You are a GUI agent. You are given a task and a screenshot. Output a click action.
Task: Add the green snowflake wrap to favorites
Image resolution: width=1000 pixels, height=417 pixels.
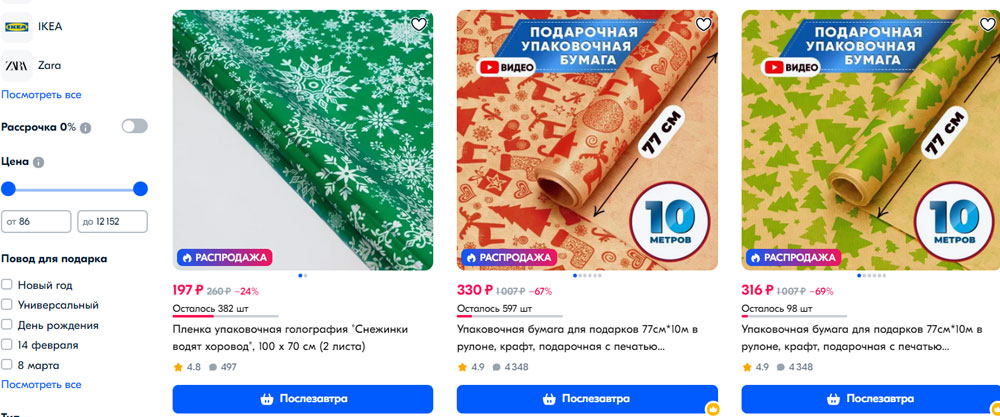[x=418, y=24]
